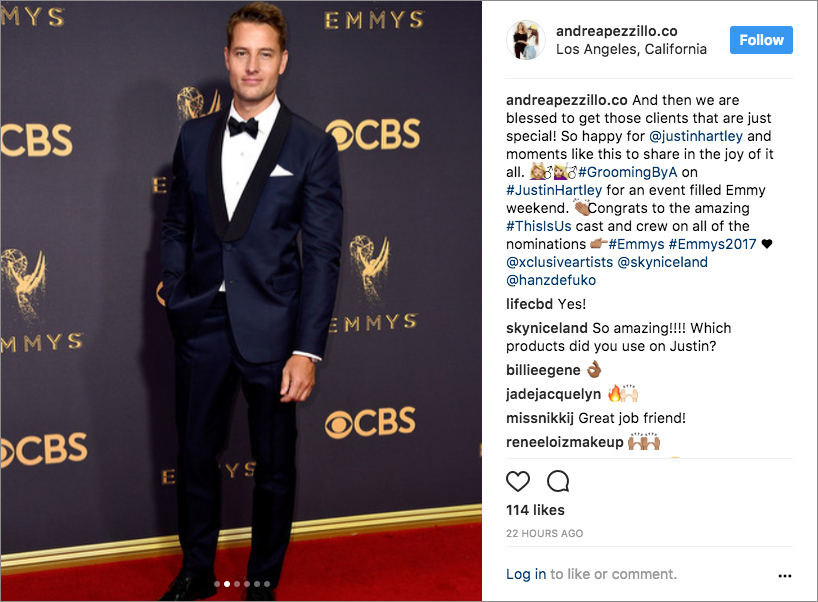This screenshot has height=602, width=818.
Task: Visit the @hanzdefuko profile
Action: 551,280
